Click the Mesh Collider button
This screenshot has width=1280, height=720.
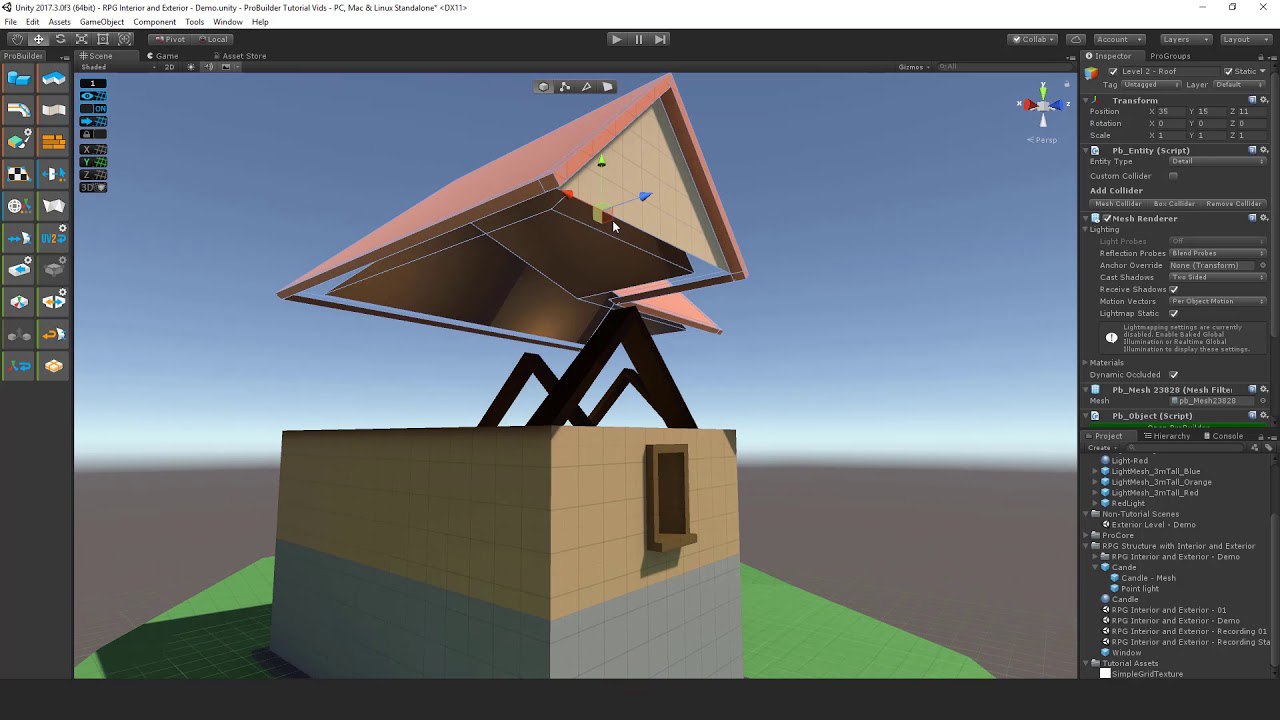1118,203
